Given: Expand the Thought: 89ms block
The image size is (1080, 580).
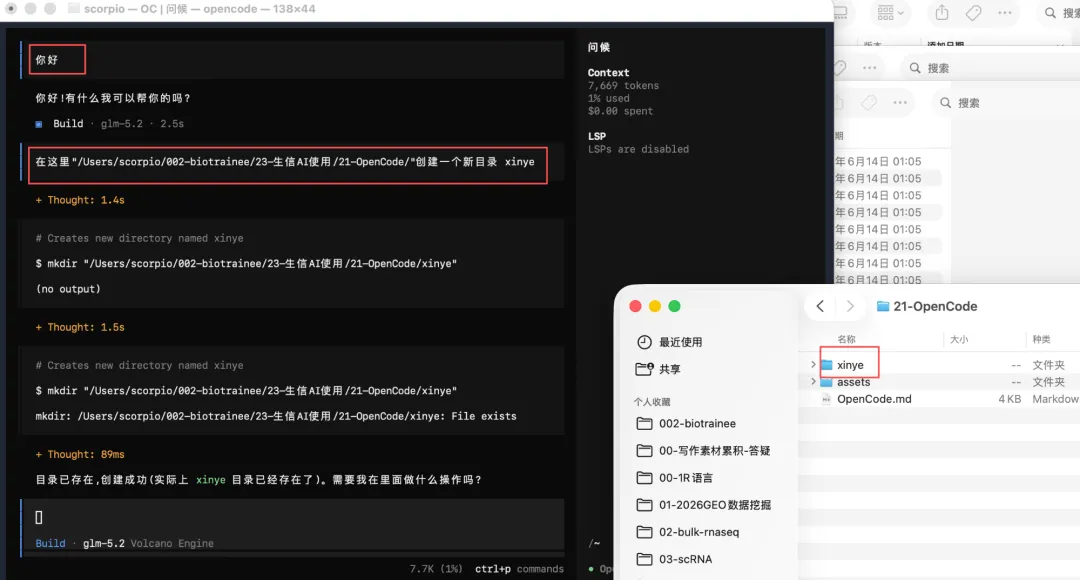Looking at the screenshot, I should point(80,455).
